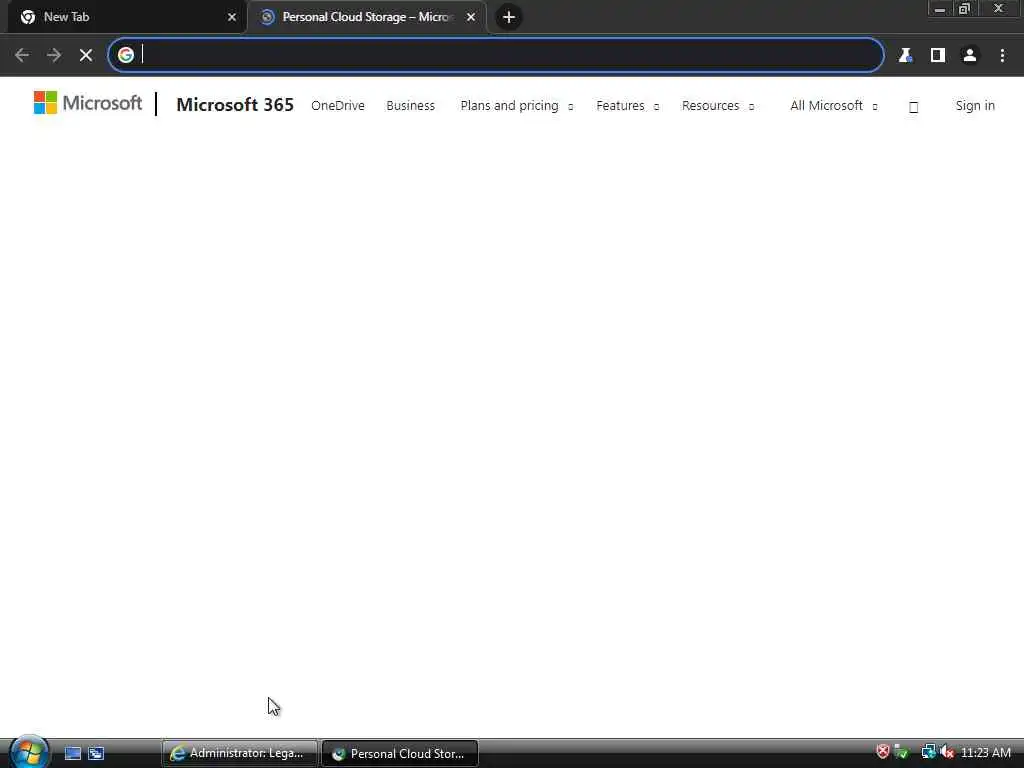Open the Microsoft 365 link

tap(235, 104)
